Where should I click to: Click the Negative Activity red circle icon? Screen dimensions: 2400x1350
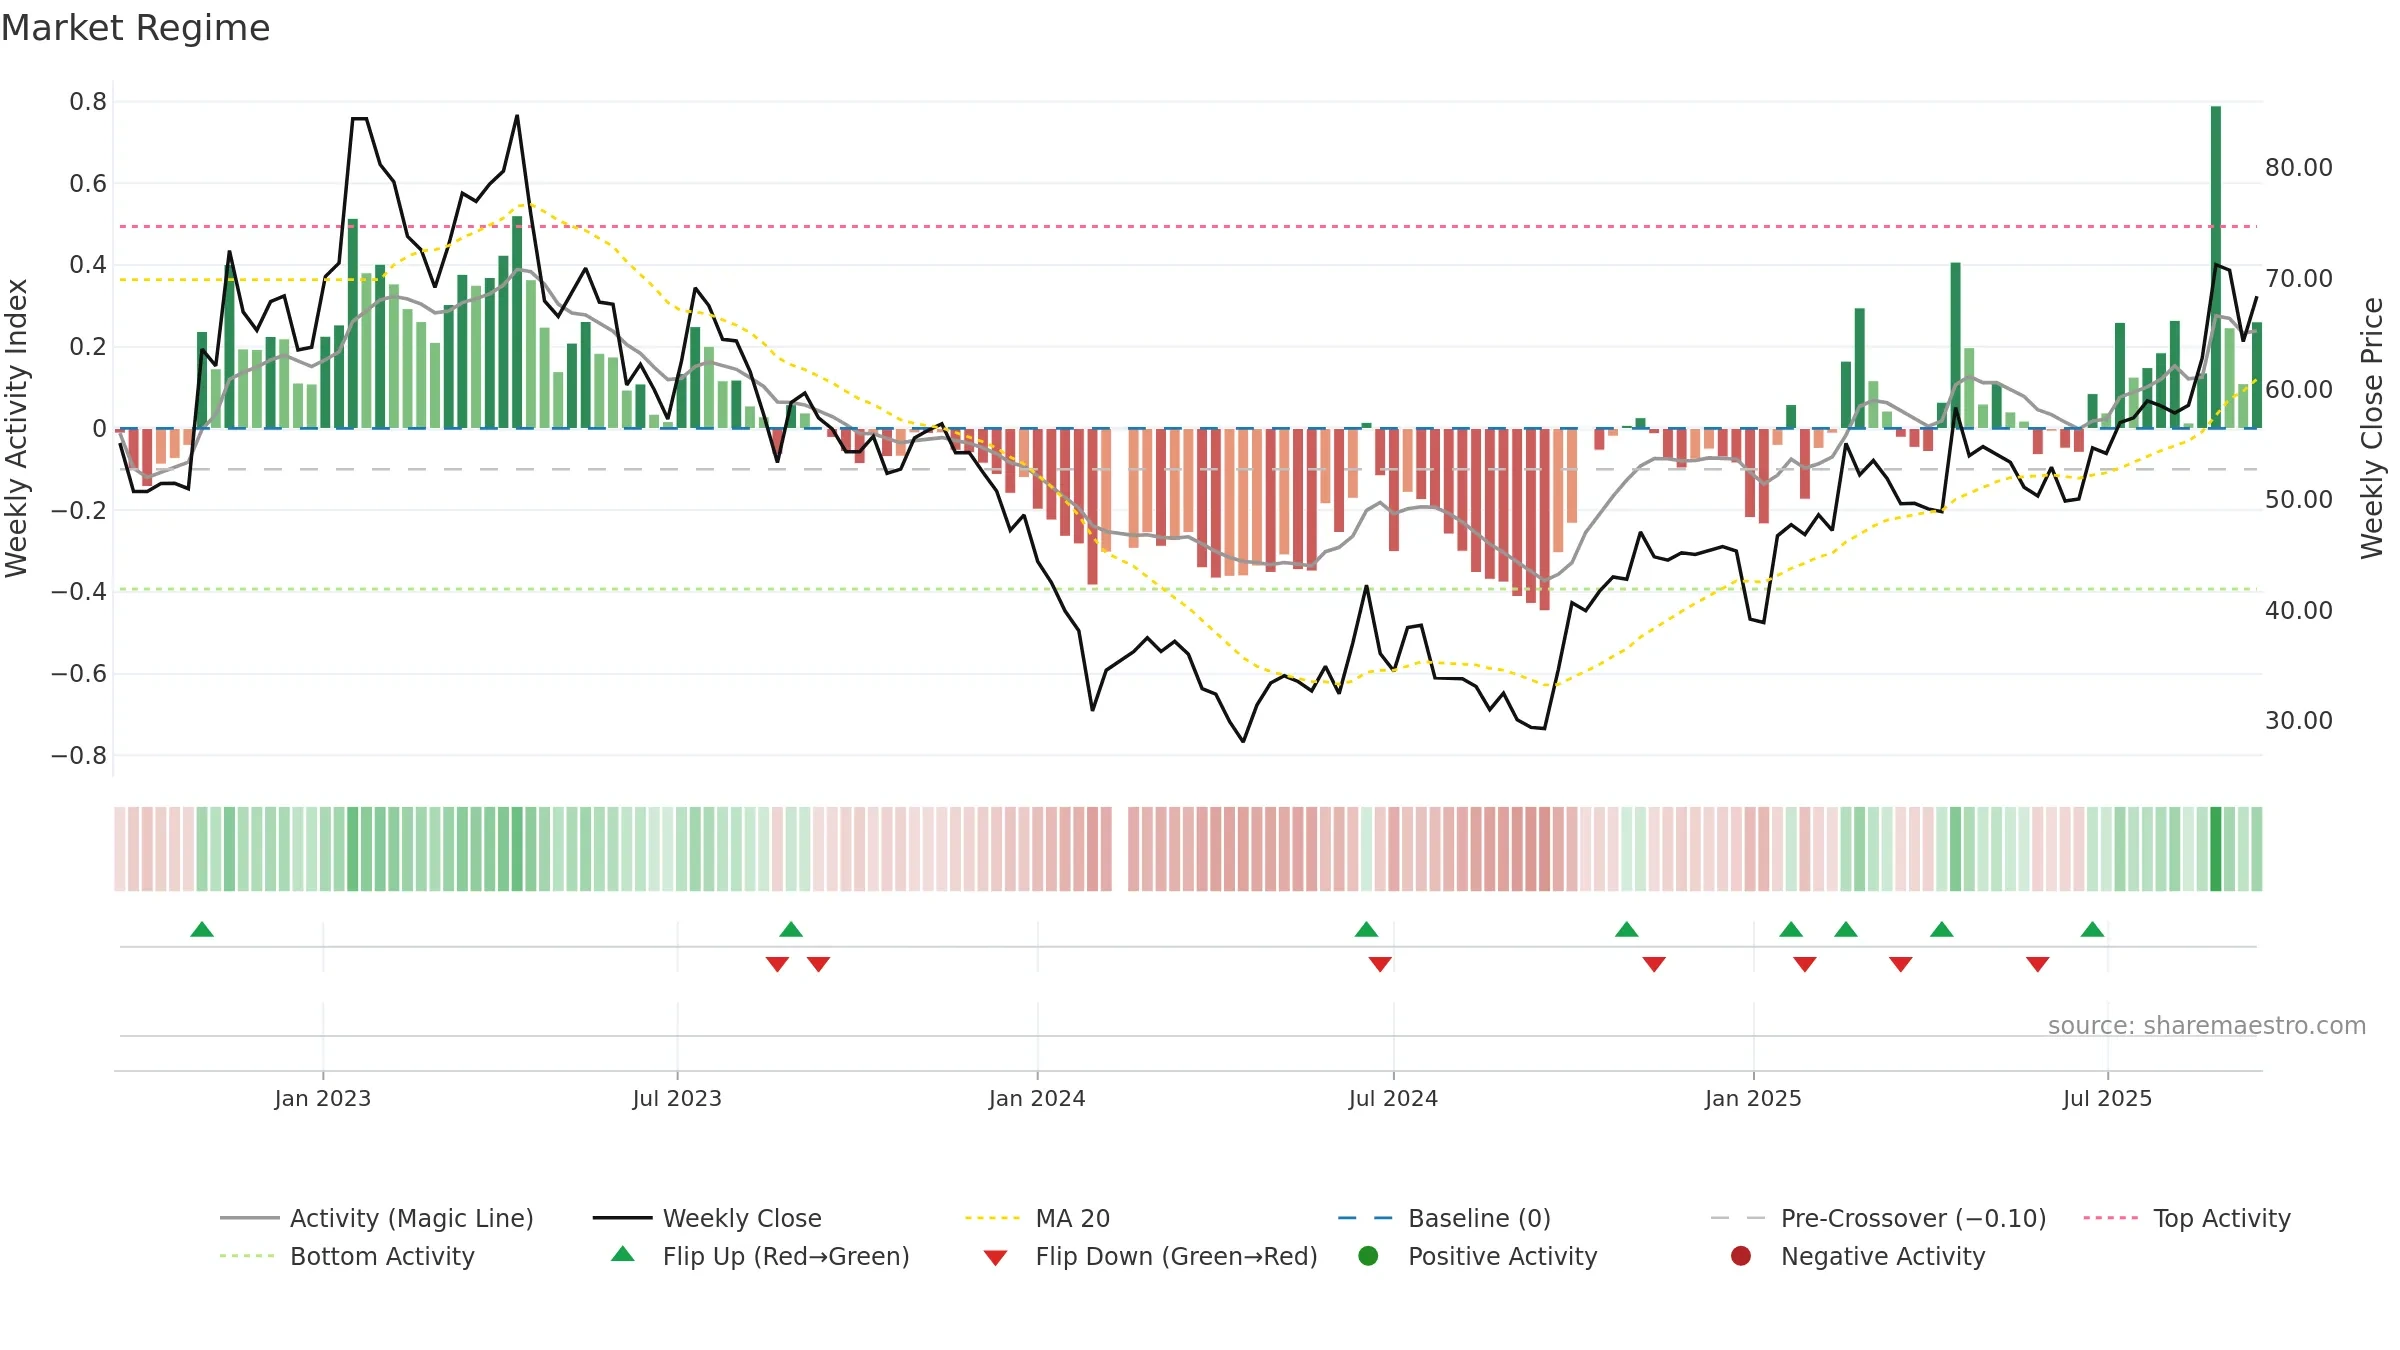pyautogui.click(x=1741, y=1255)
